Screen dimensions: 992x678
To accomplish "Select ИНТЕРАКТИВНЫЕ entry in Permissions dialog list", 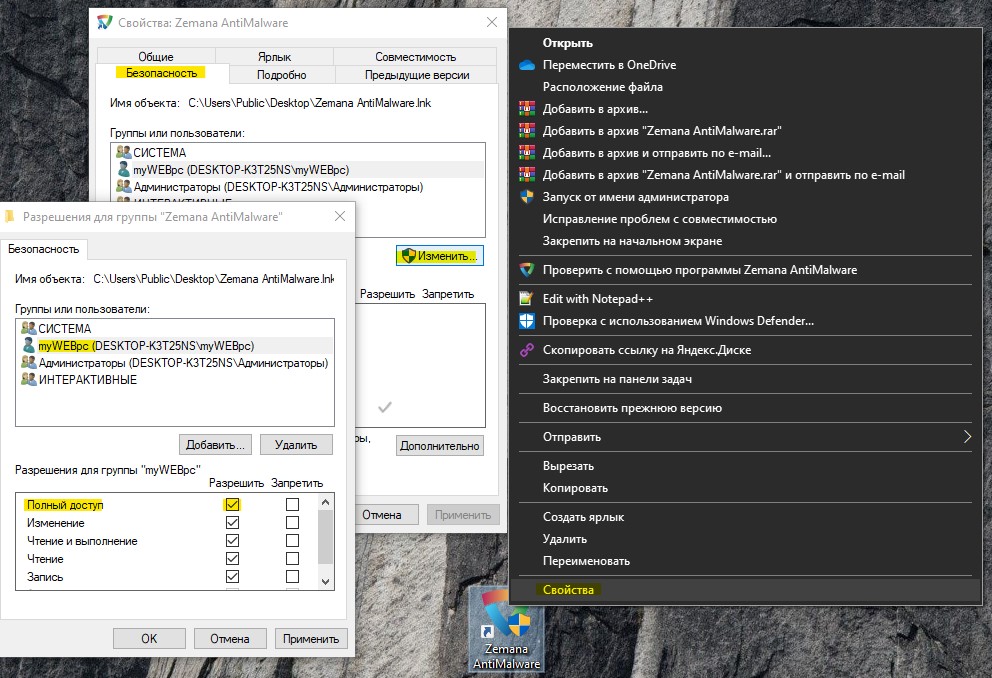I will pos(175,379).
